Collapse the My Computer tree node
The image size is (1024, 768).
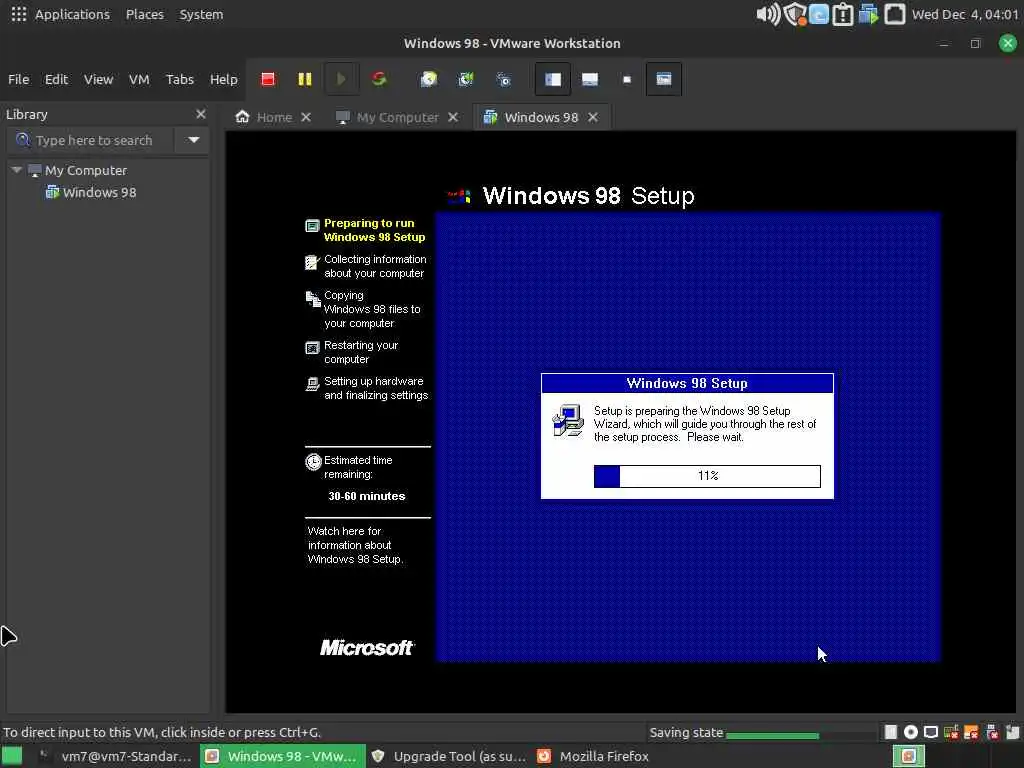(x=17, y=170)
